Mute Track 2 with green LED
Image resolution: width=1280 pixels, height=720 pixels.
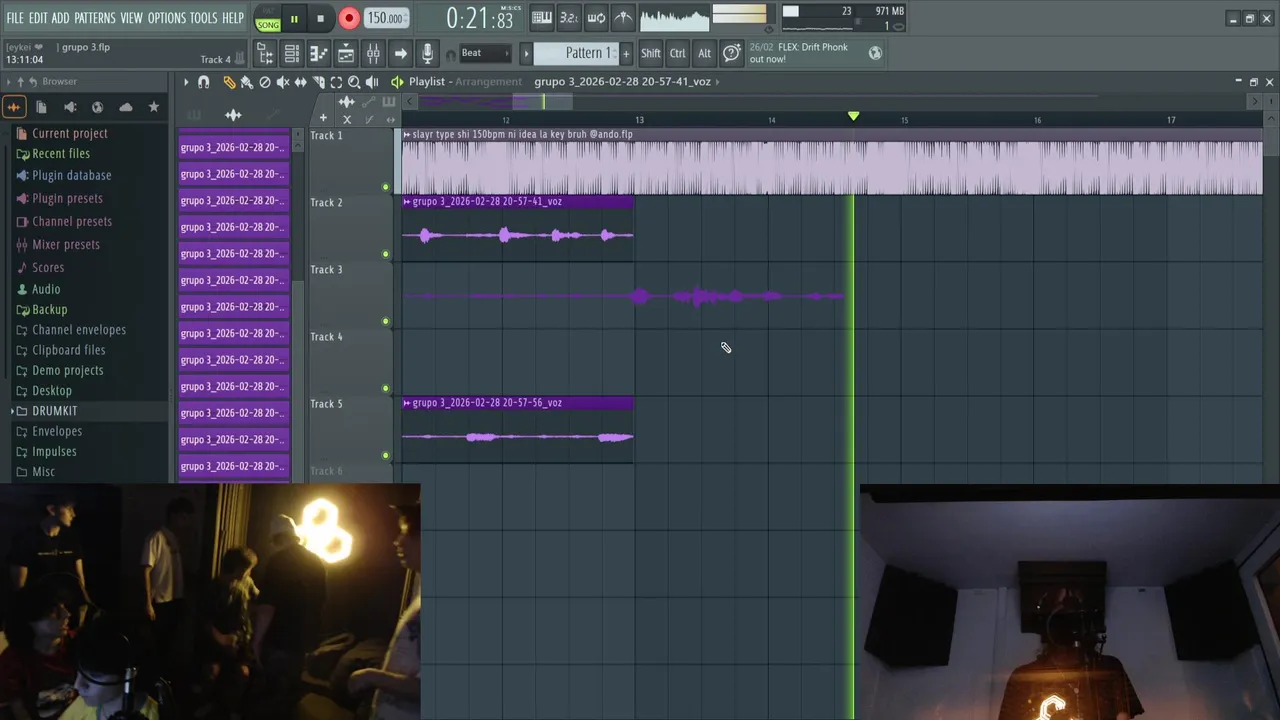click(385, 254)
